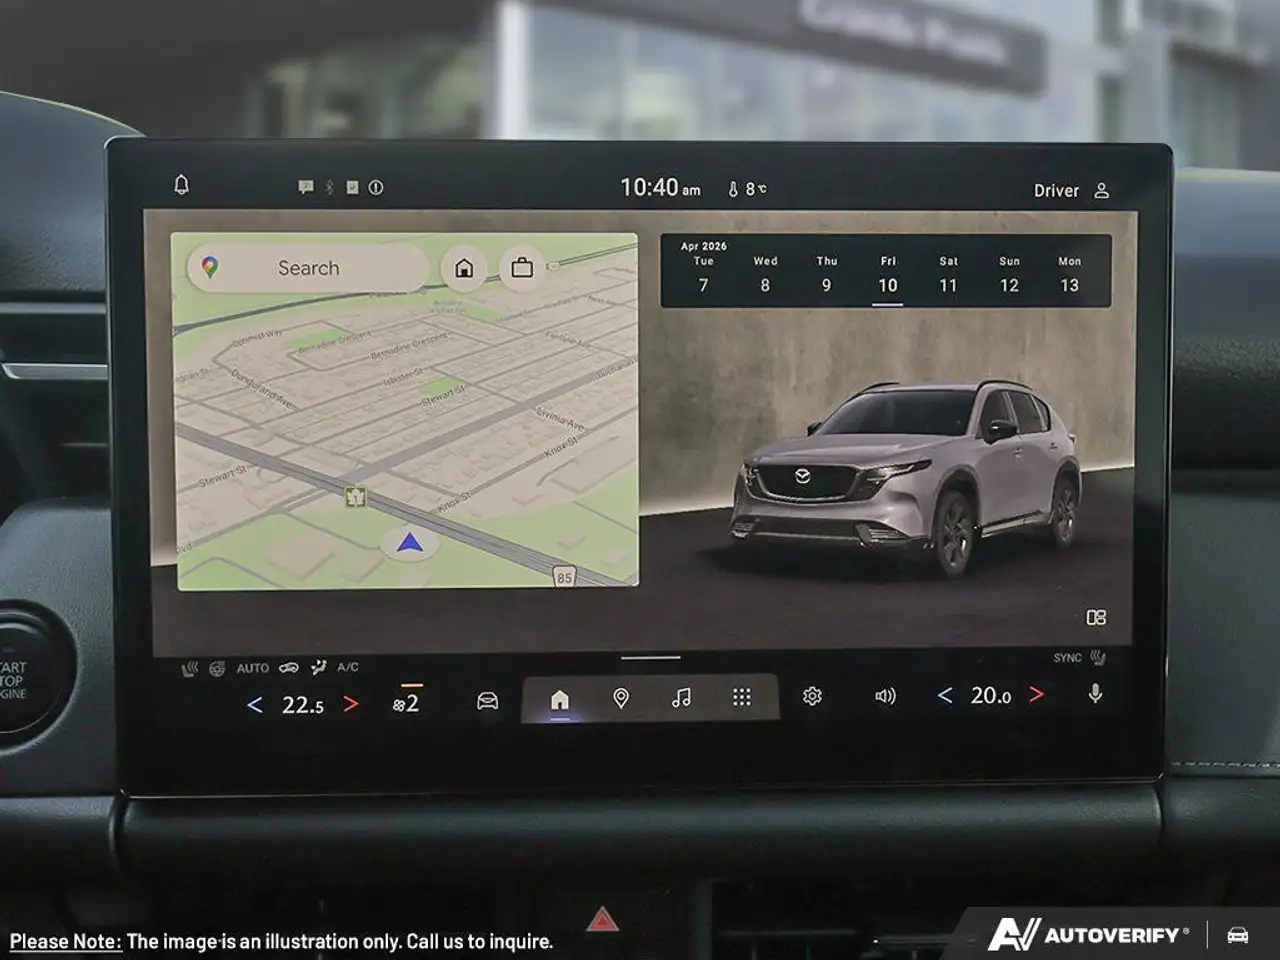Screen dimensions: 1280x960
Task: Adjust the fan speed level 2
Action: (406, 703)
